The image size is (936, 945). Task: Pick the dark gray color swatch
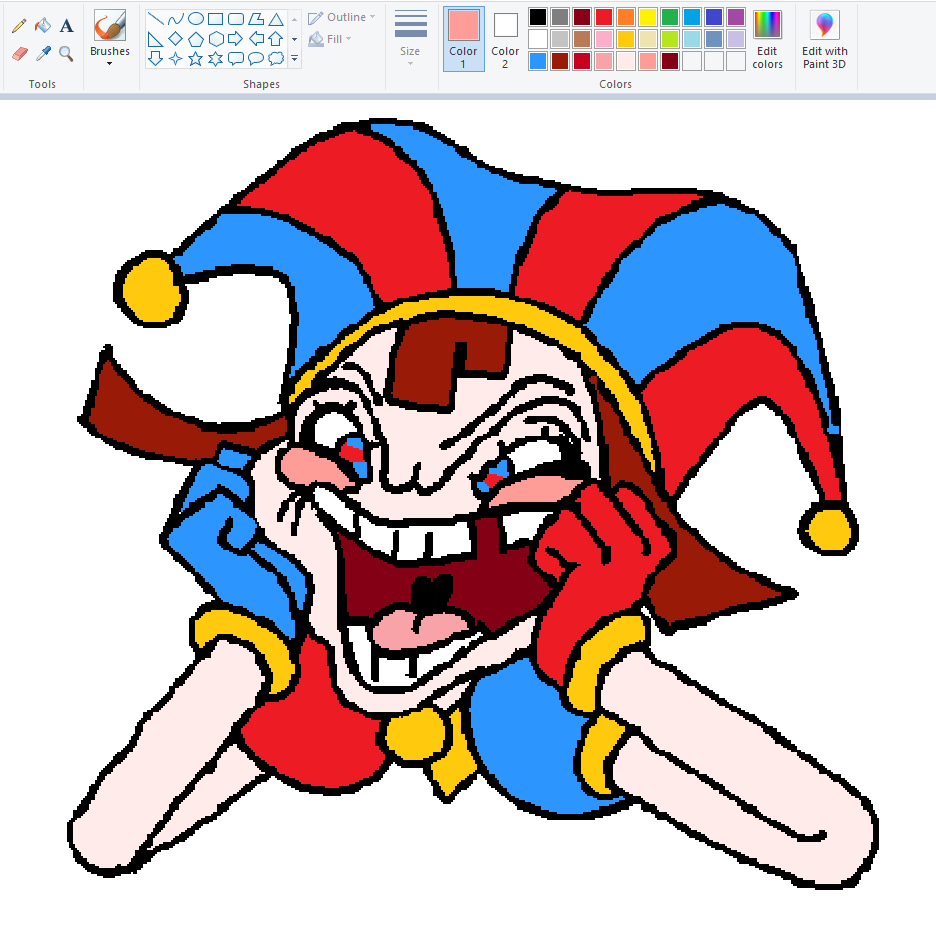[560, 17]
